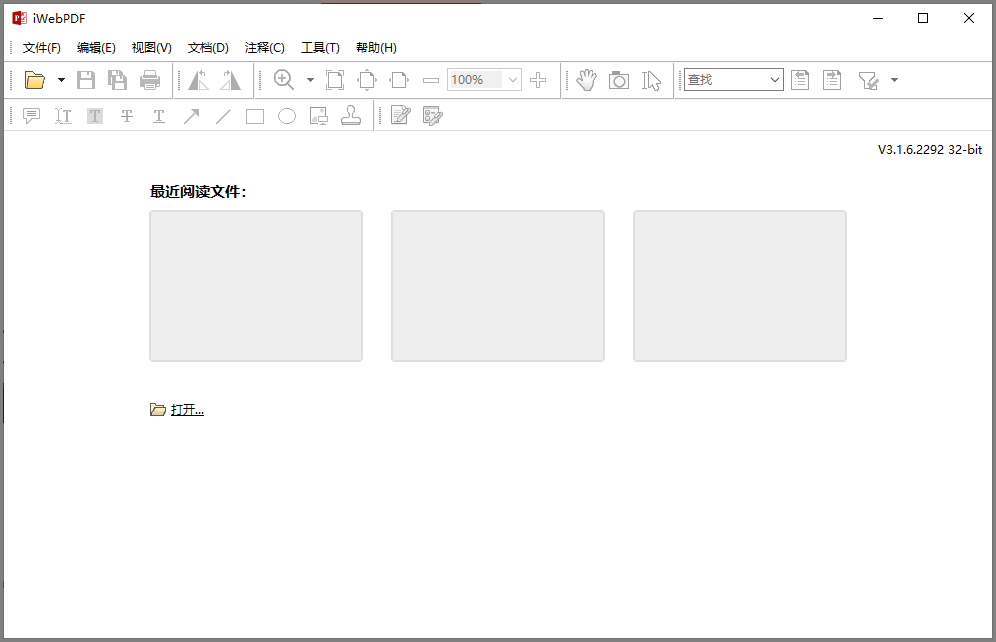Activate the Strikethrough text tool

[127, 116]
